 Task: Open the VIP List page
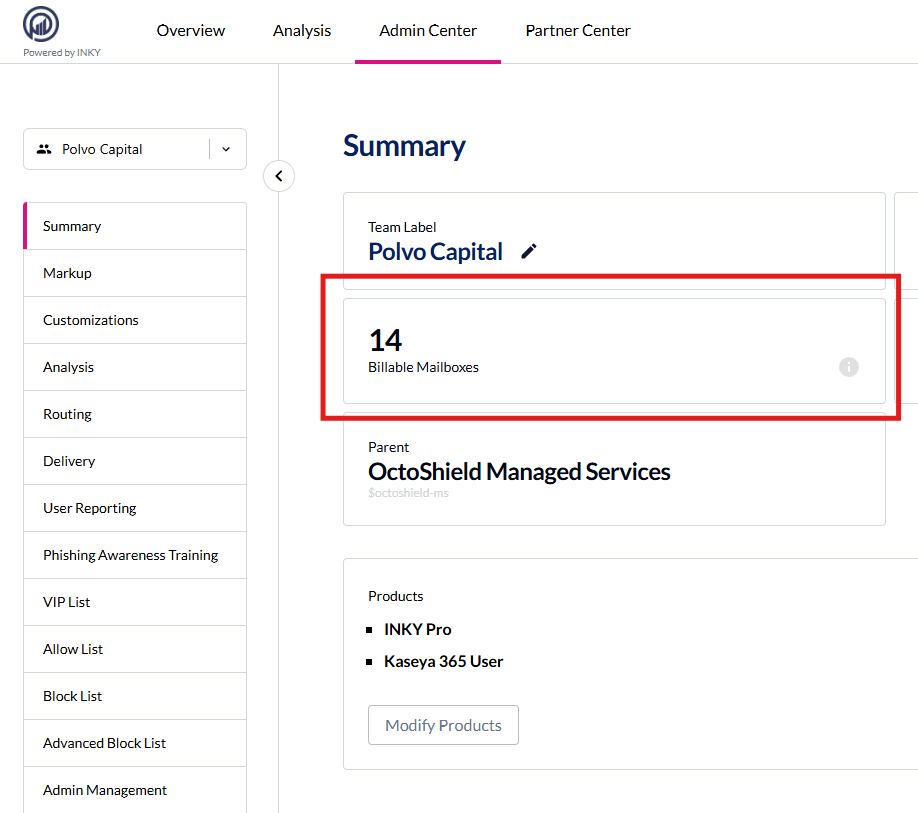(x=67, y=602)
